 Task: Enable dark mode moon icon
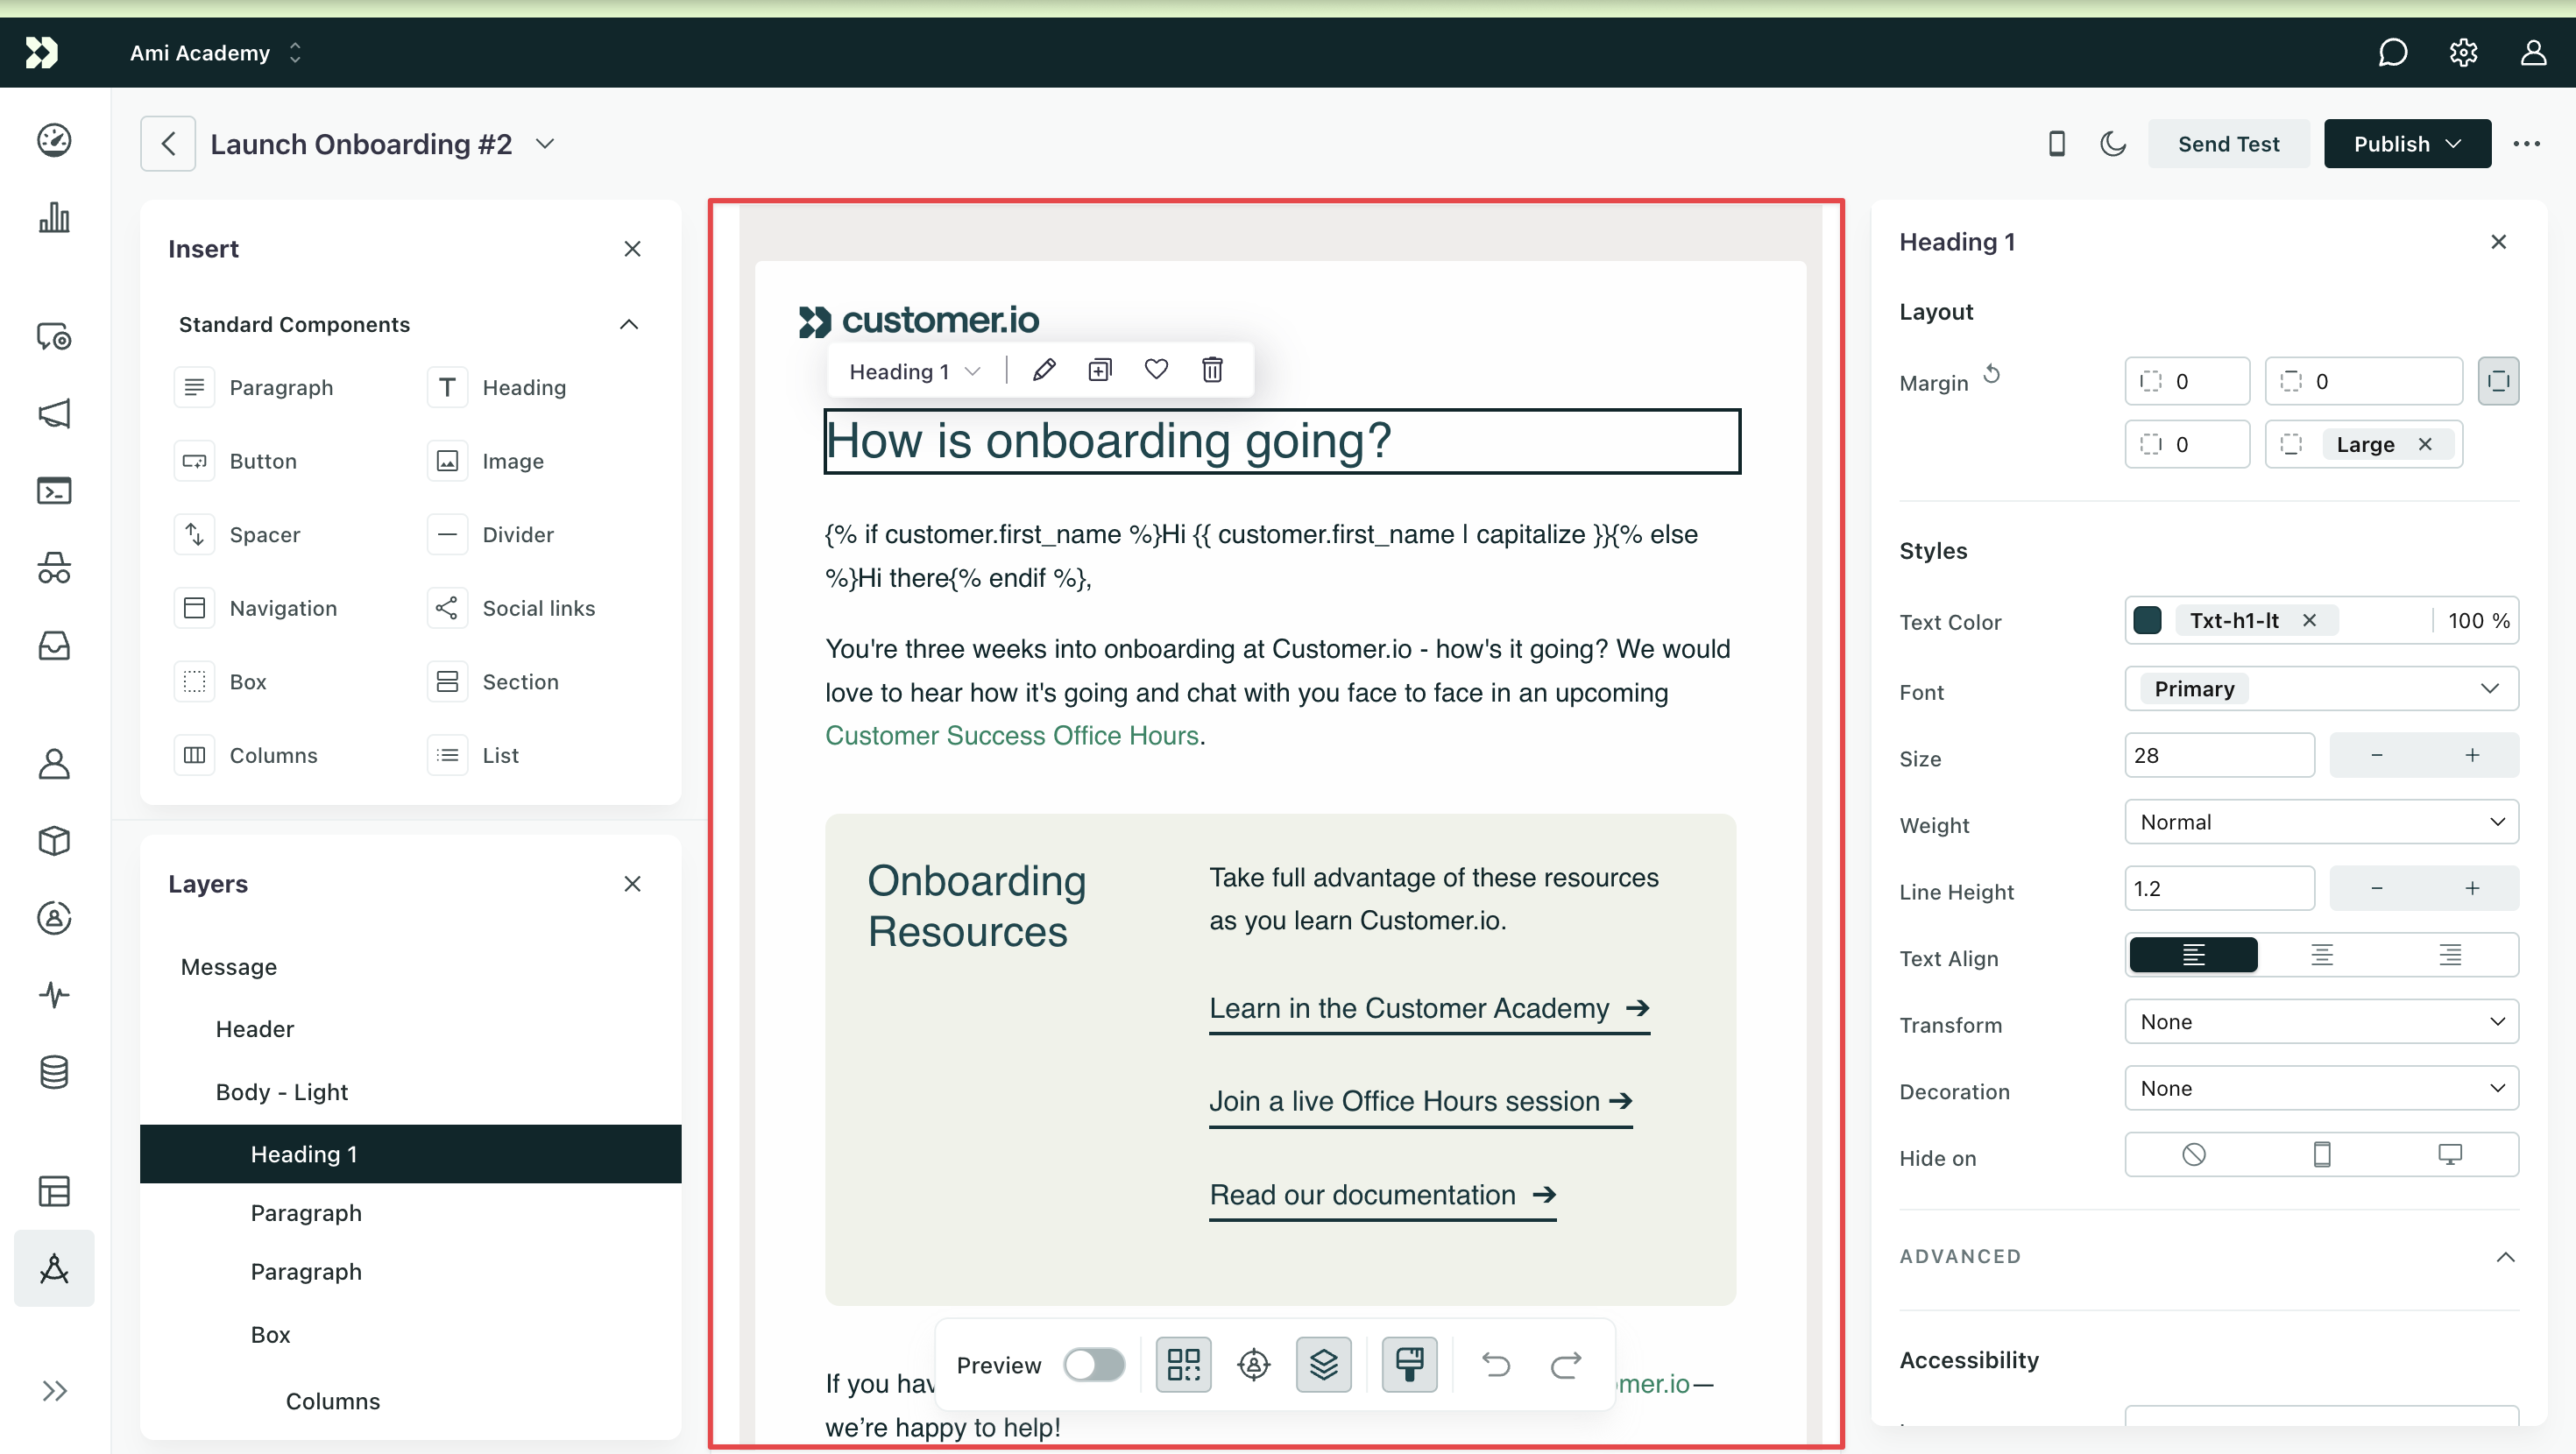pyautogui.click(x=2112, y=144)
